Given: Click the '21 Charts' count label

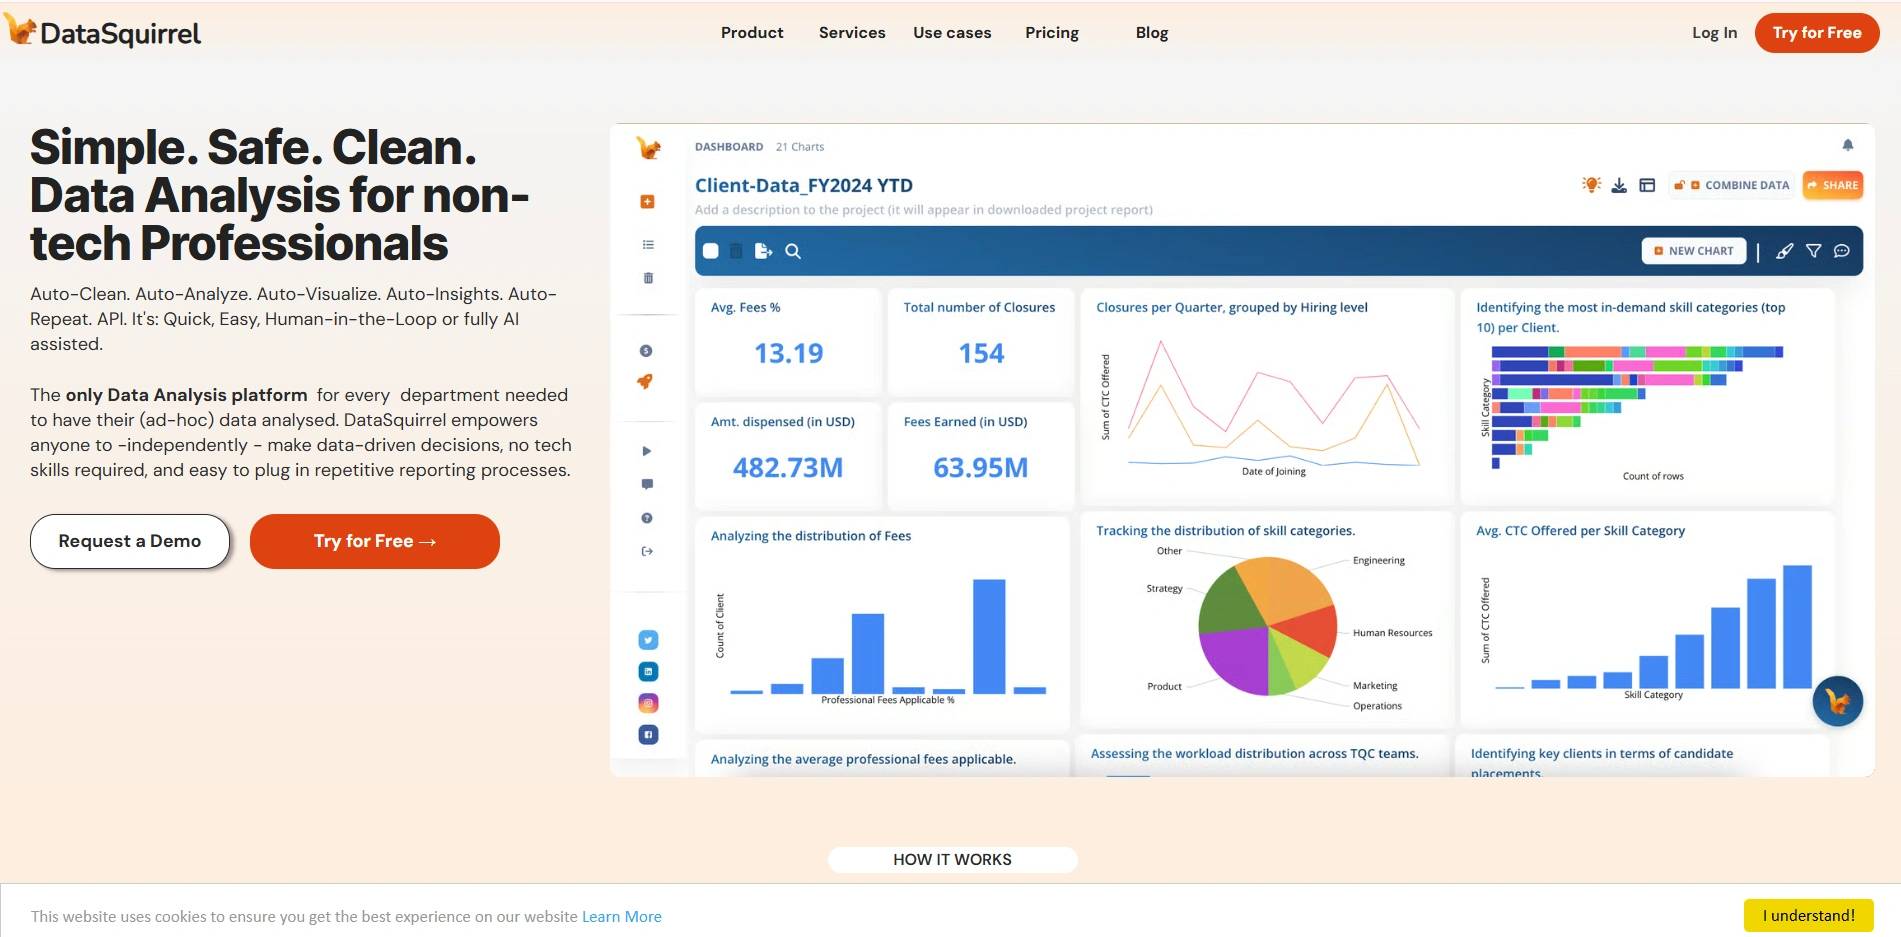Looking at the screenshot, I should point(800,147).
